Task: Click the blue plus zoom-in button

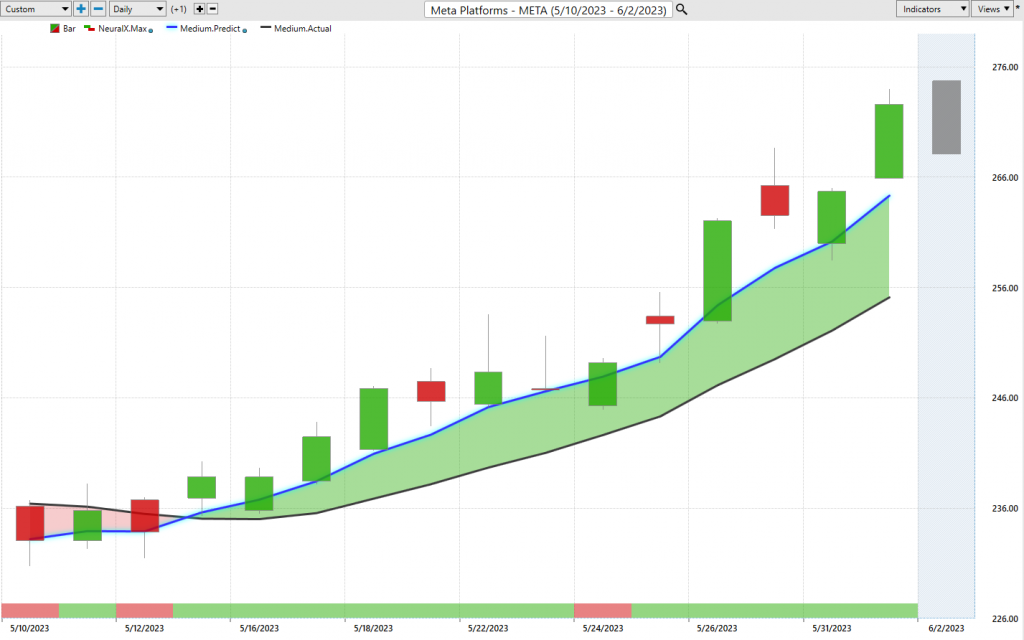Action: 80,9
